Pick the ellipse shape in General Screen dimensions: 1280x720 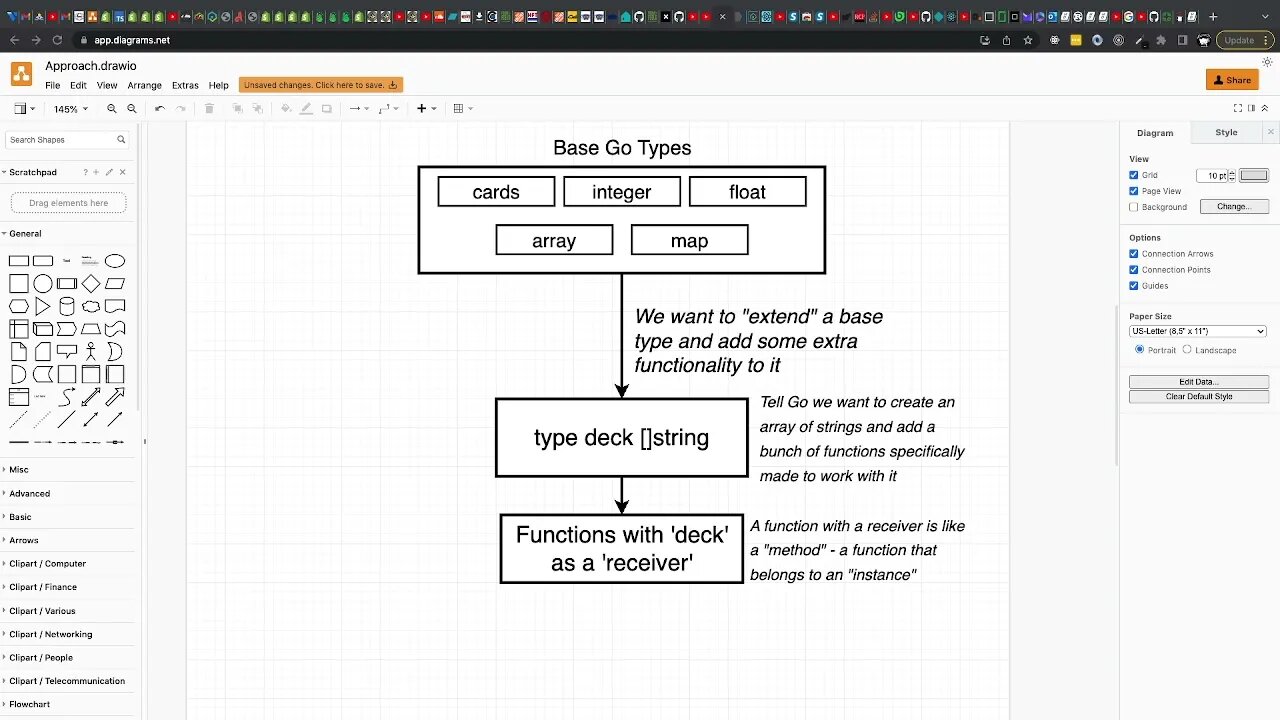tap(115, 261)
